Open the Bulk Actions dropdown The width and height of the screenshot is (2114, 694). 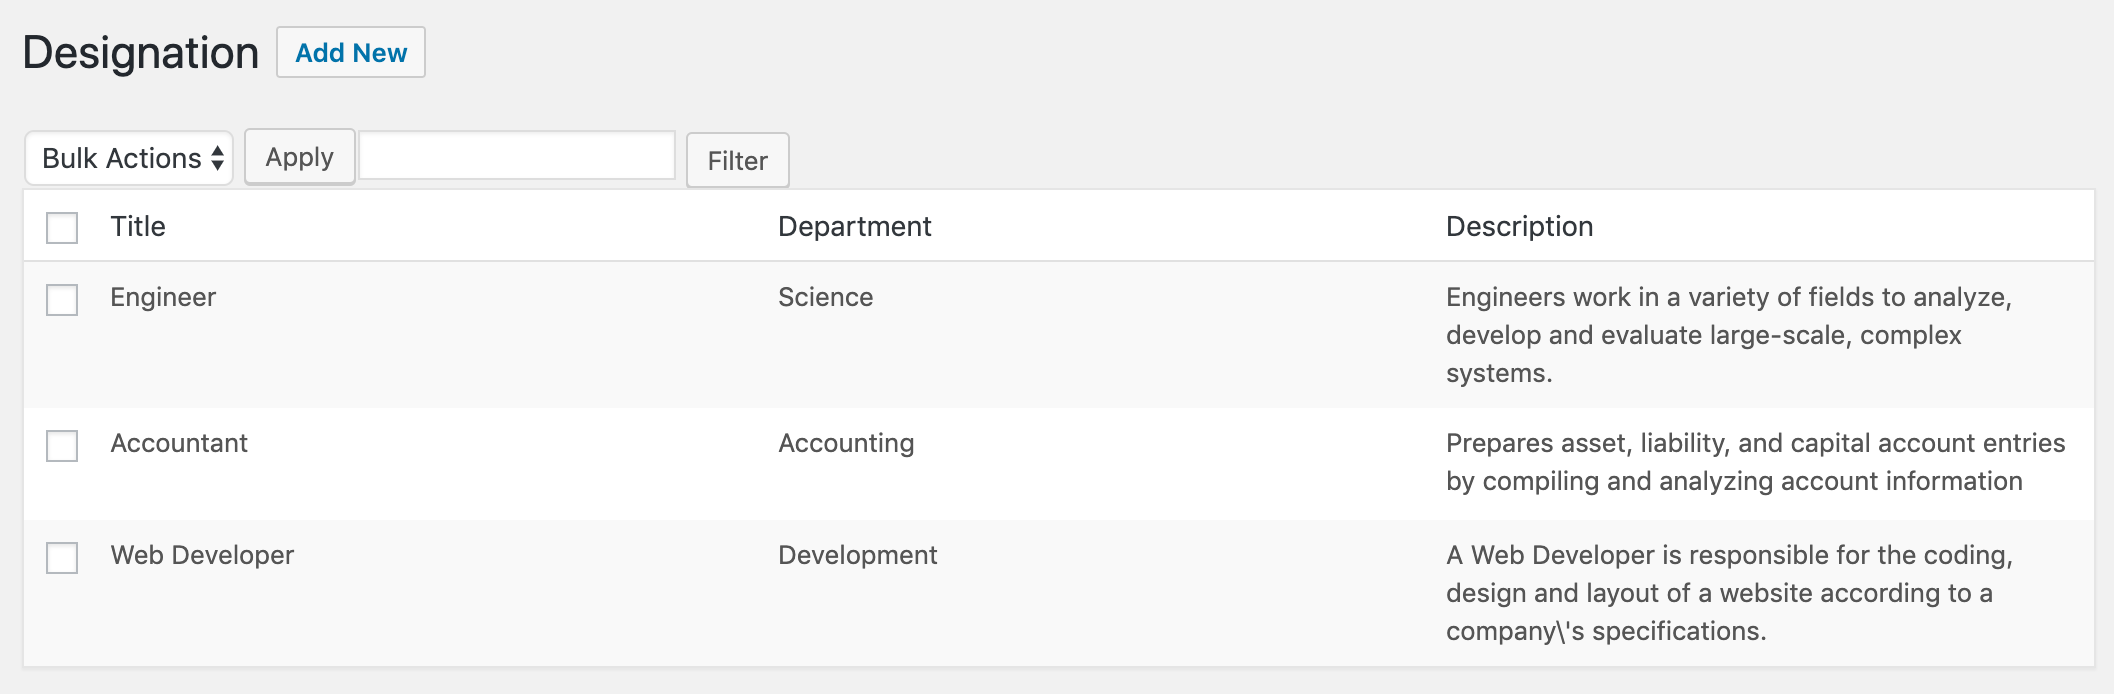[x=129, y=158]
